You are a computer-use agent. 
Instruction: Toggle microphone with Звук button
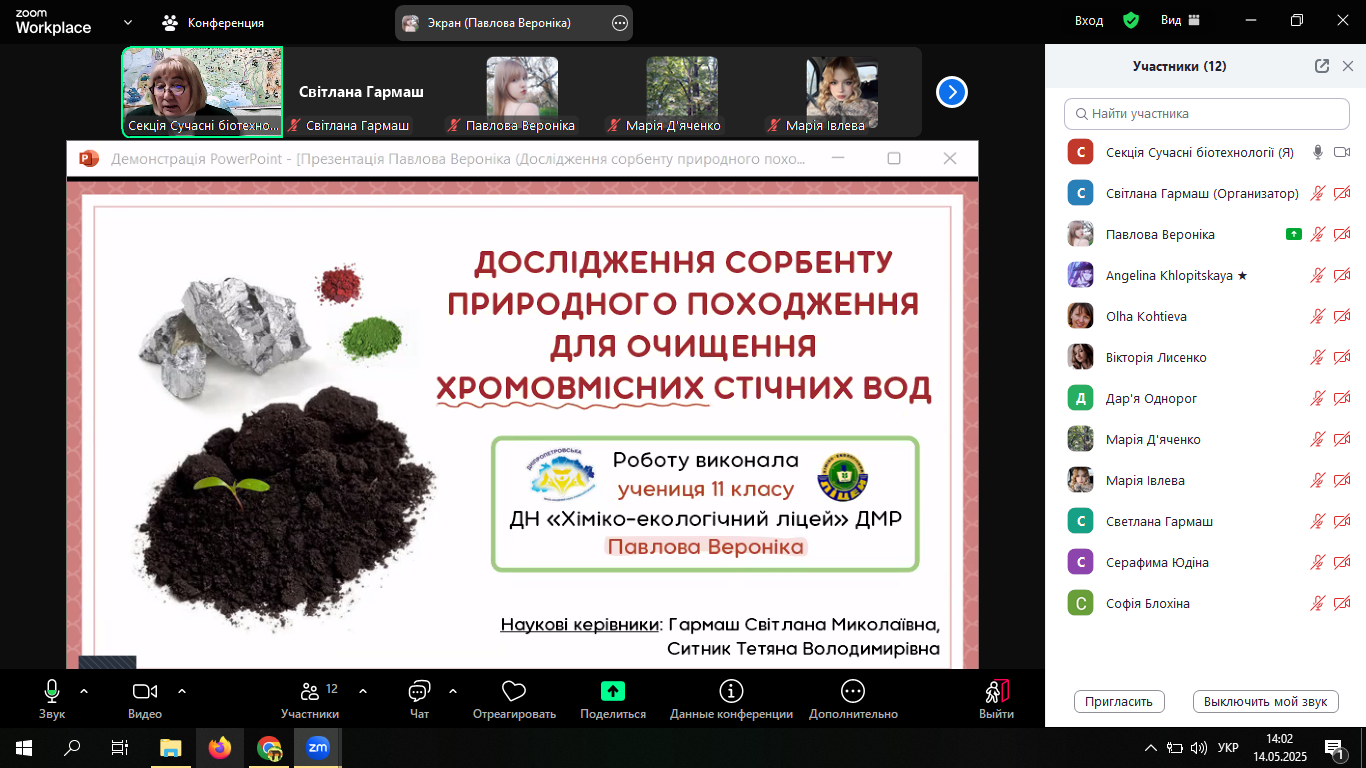(52, 691)
